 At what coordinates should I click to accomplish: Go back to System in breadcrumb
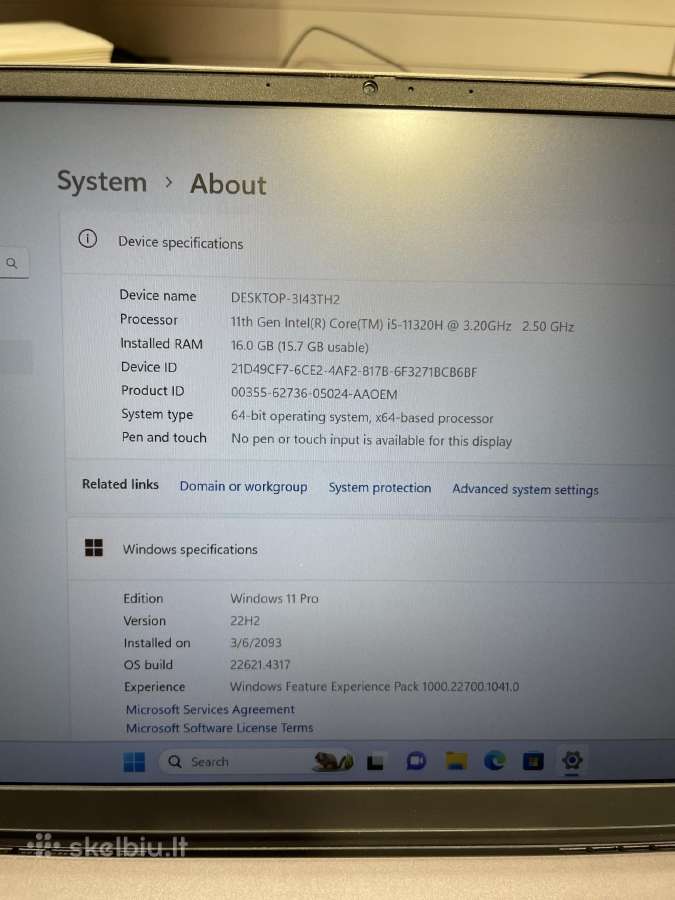102,181
